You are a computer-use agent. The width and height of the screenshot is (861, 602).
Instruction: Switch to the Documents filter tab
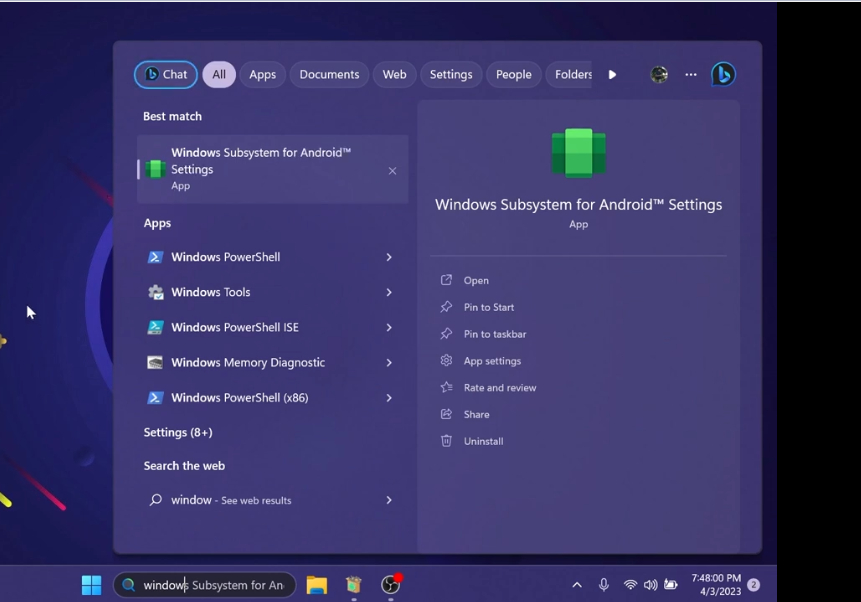pyautogui.click(x=329, y=74)
